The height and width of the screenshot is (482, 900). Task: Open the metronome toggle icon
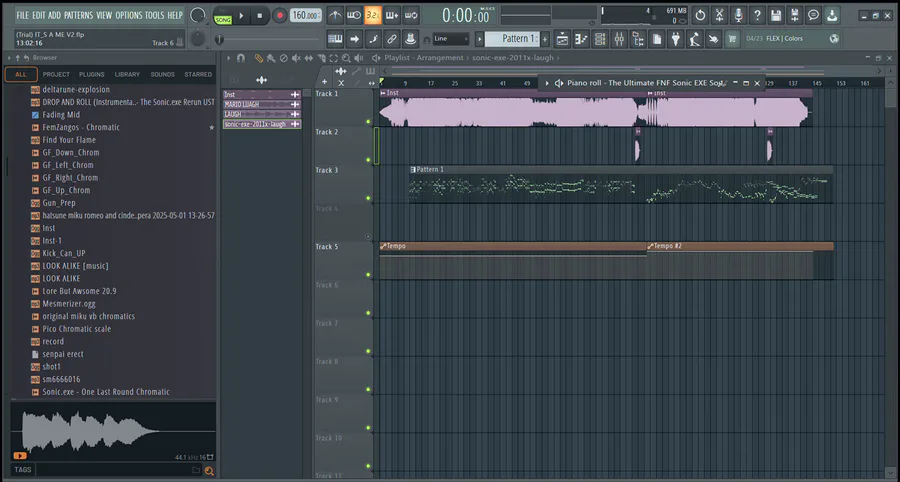[335, 15]
